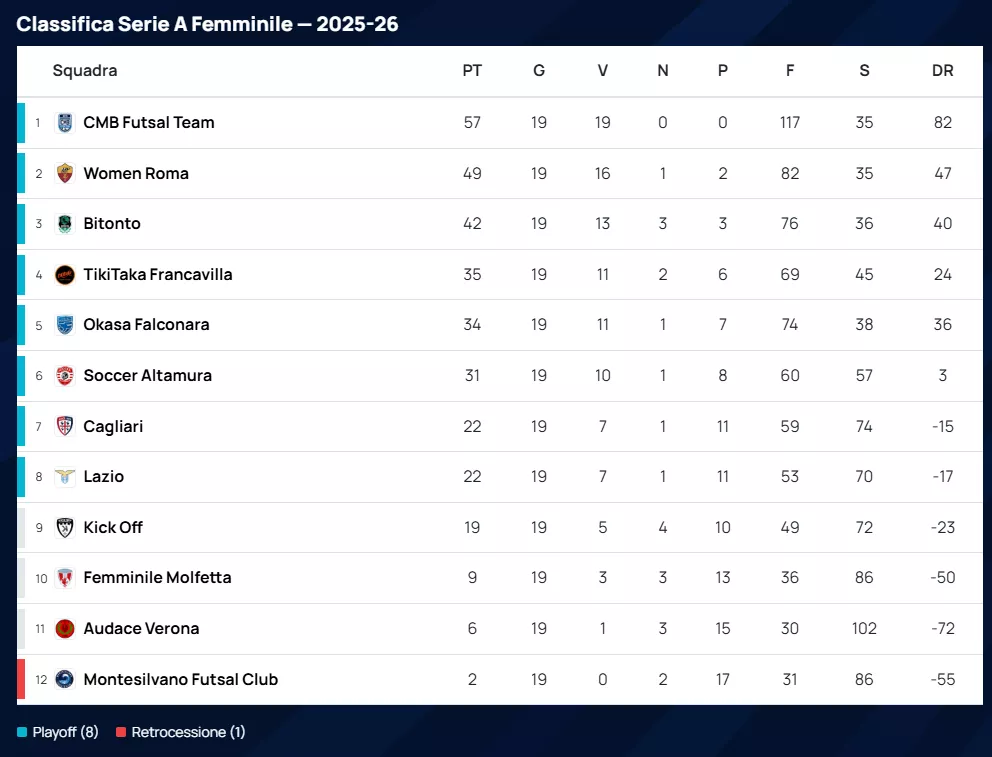992x757 pixels.
Task: Click the Femminile Molfetta logo icon
Action: 65,578
